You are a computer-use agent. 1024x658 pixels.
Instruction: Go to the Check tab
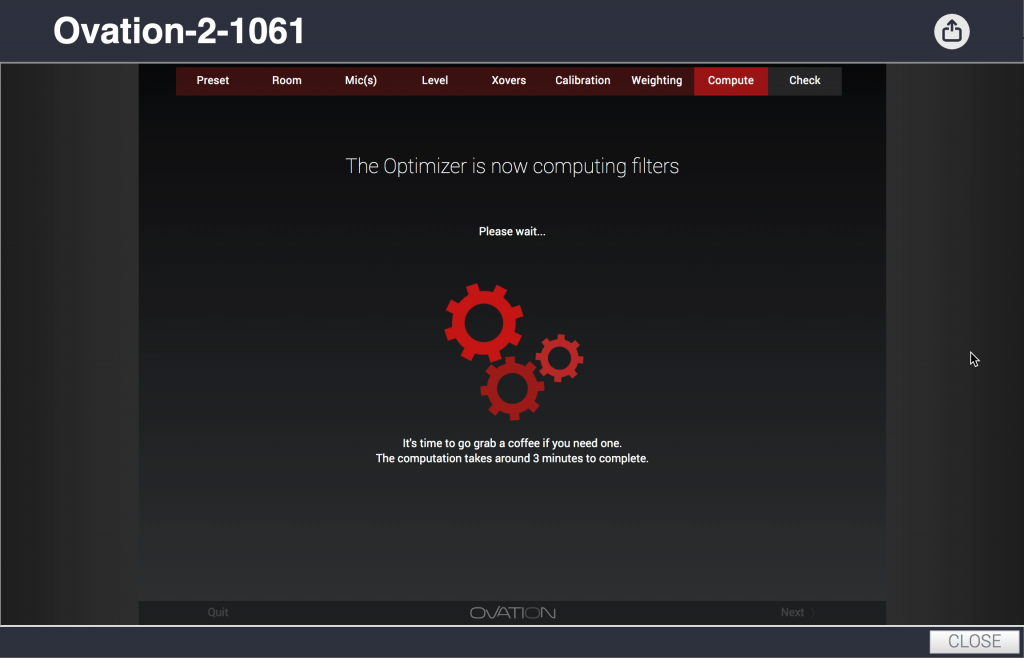tap(805, 80)
